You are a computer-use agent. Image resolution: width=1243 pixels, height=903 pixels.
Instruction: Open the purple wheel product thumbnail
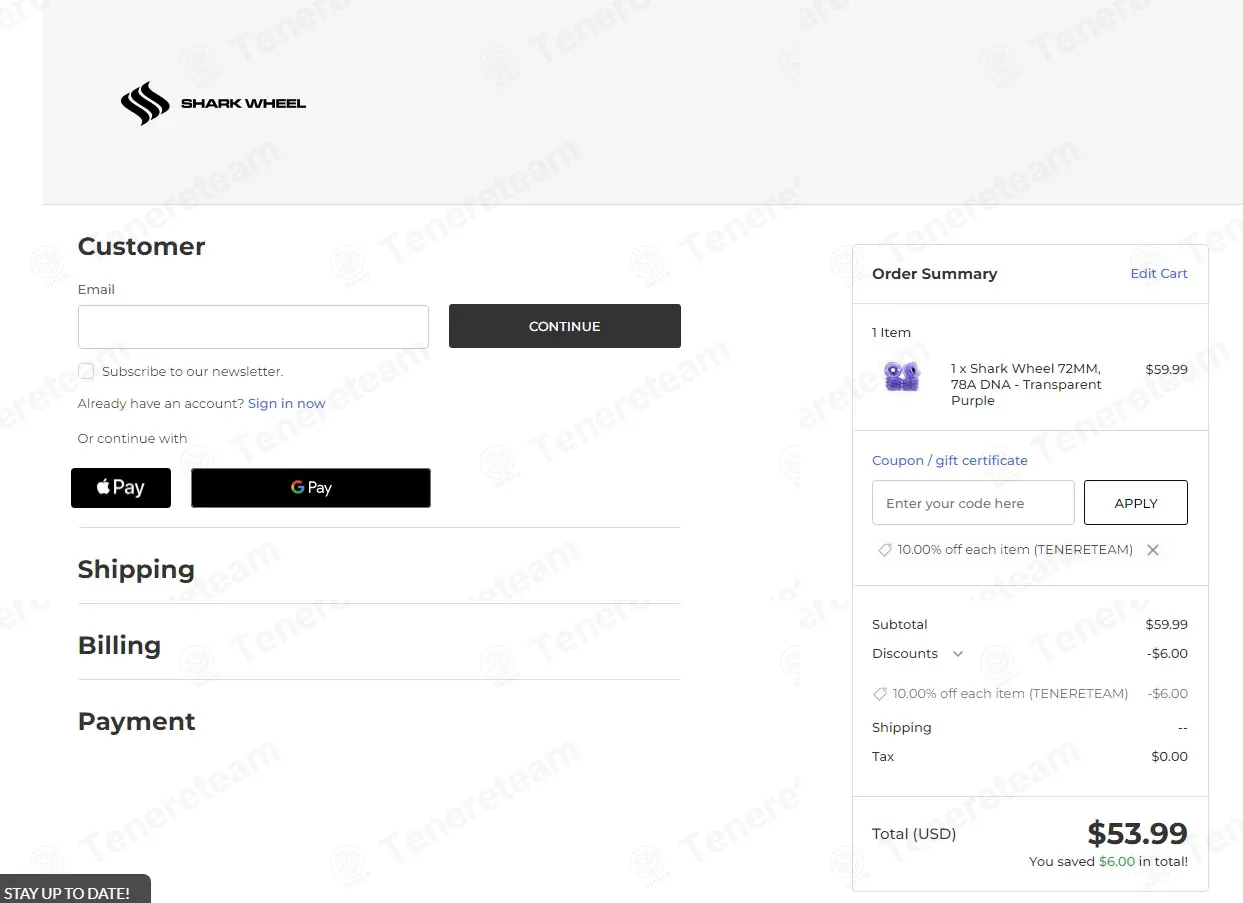(902, 376)
